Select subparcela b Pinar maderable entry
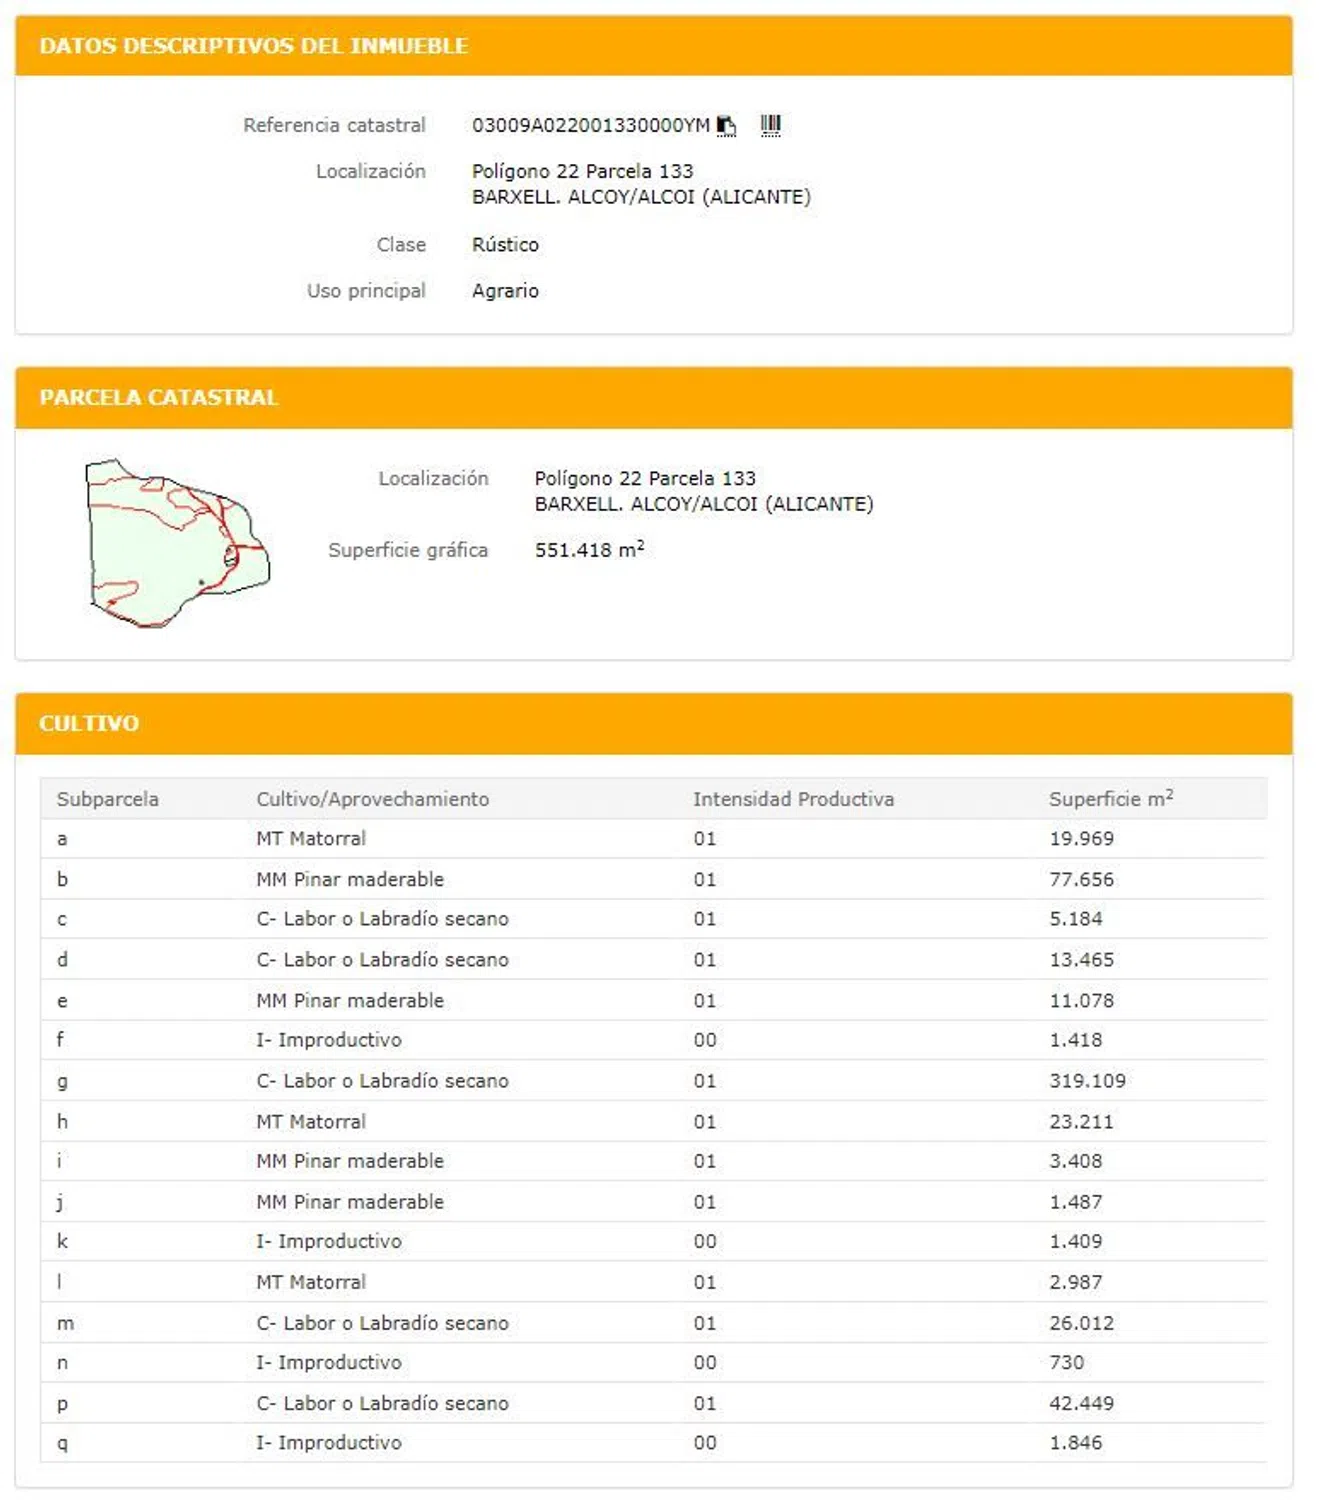Screen dimensions: 1319x1500 point(349,880)
